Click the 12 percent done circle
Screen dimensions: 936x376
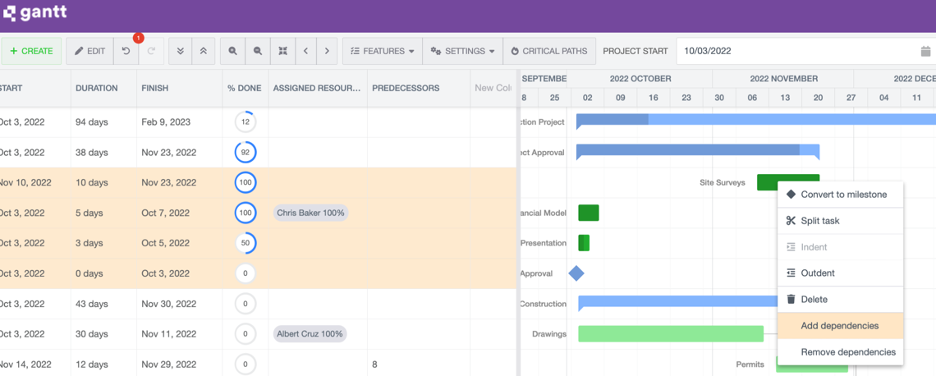pyautogui.click(x=245, y=122)
